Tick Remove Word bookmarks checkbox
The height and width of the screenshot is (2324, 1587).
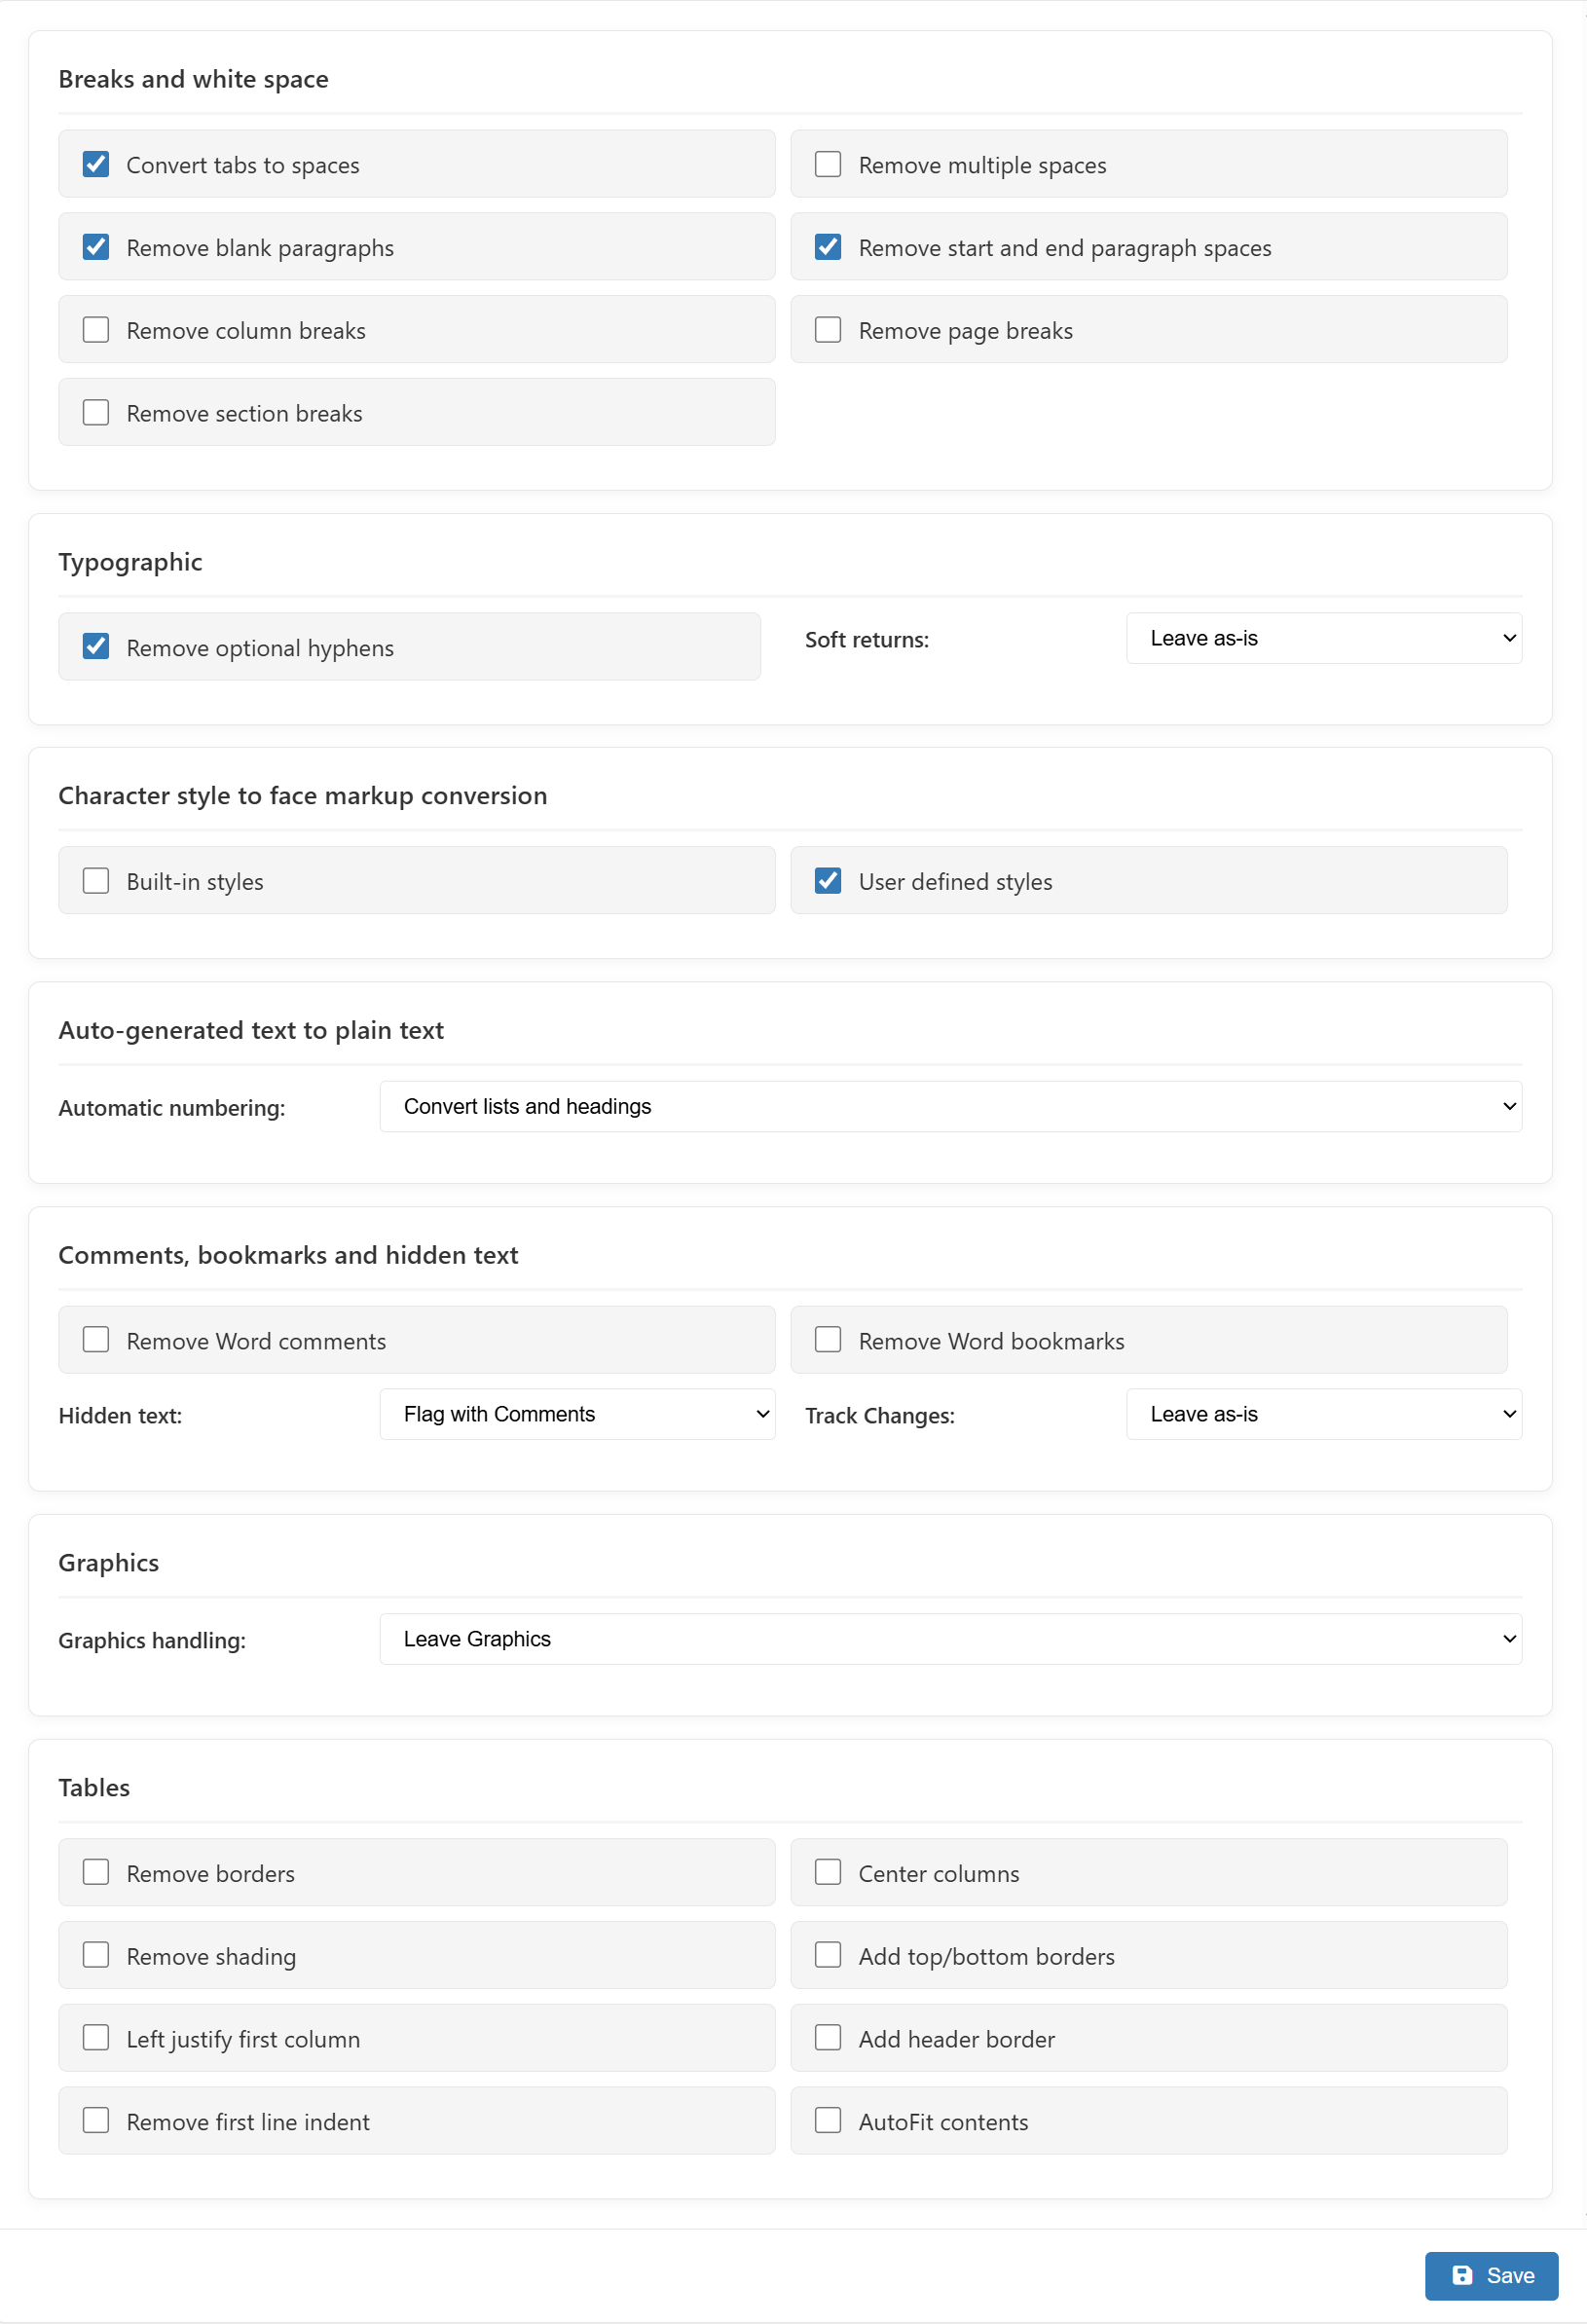pos(828,1340)
